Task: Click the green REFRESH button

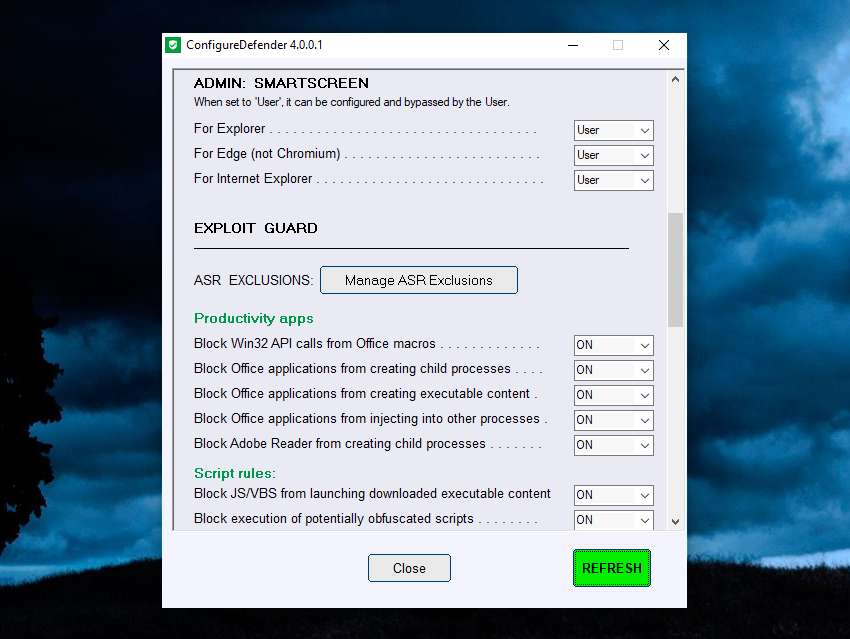Action: click(x=612, y=568)
